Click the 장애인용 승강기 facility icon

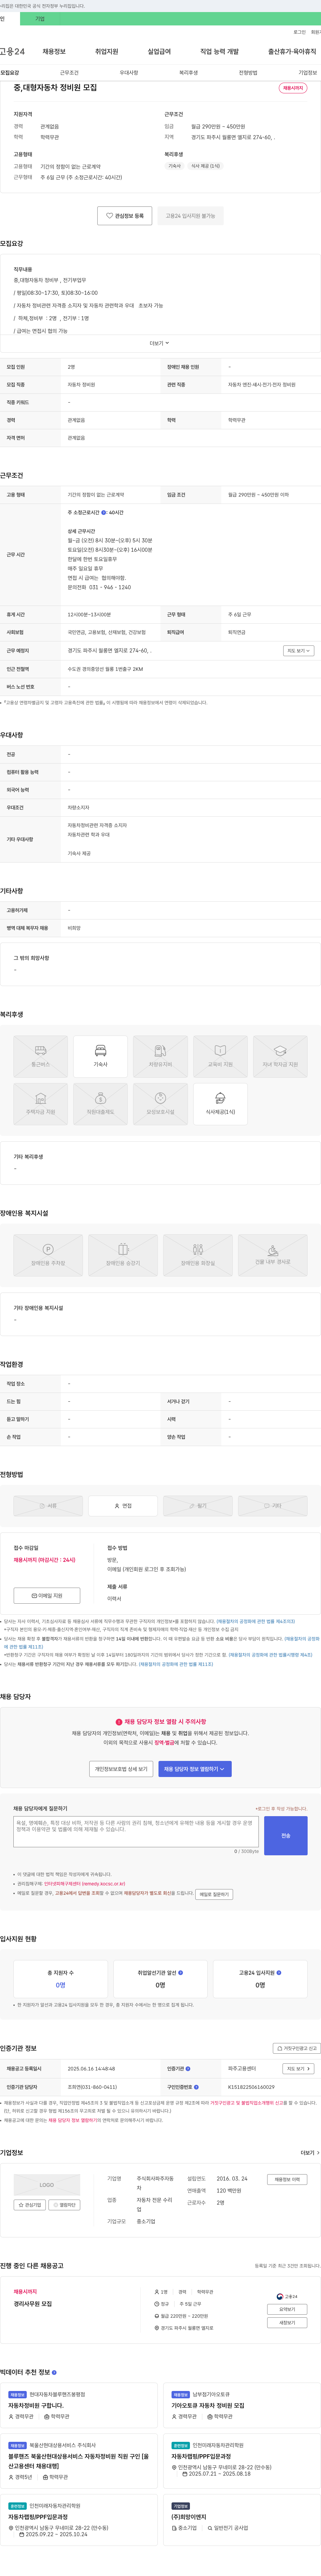(123, 1255)
